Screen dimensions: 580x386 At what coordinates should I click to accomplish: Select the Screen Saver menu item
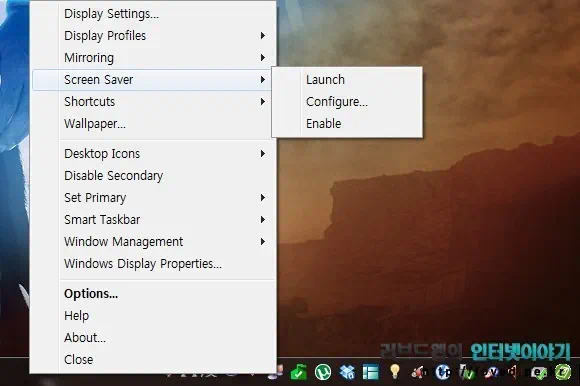click(153, 79)
